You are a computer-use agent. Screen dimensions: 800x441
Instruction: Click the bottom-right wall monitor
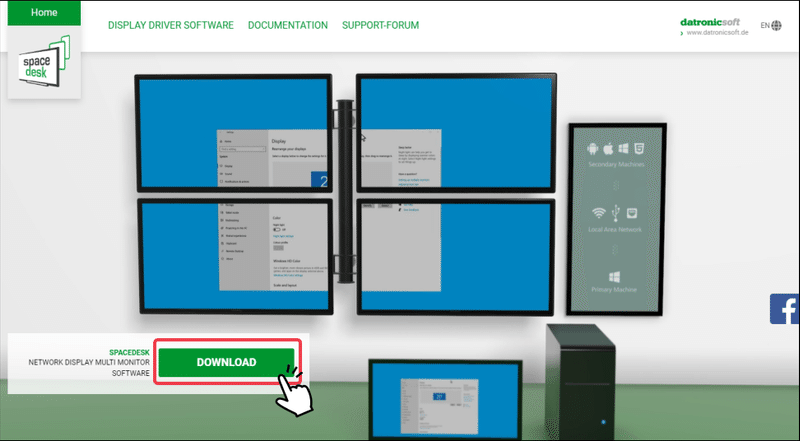pos(456,257)
